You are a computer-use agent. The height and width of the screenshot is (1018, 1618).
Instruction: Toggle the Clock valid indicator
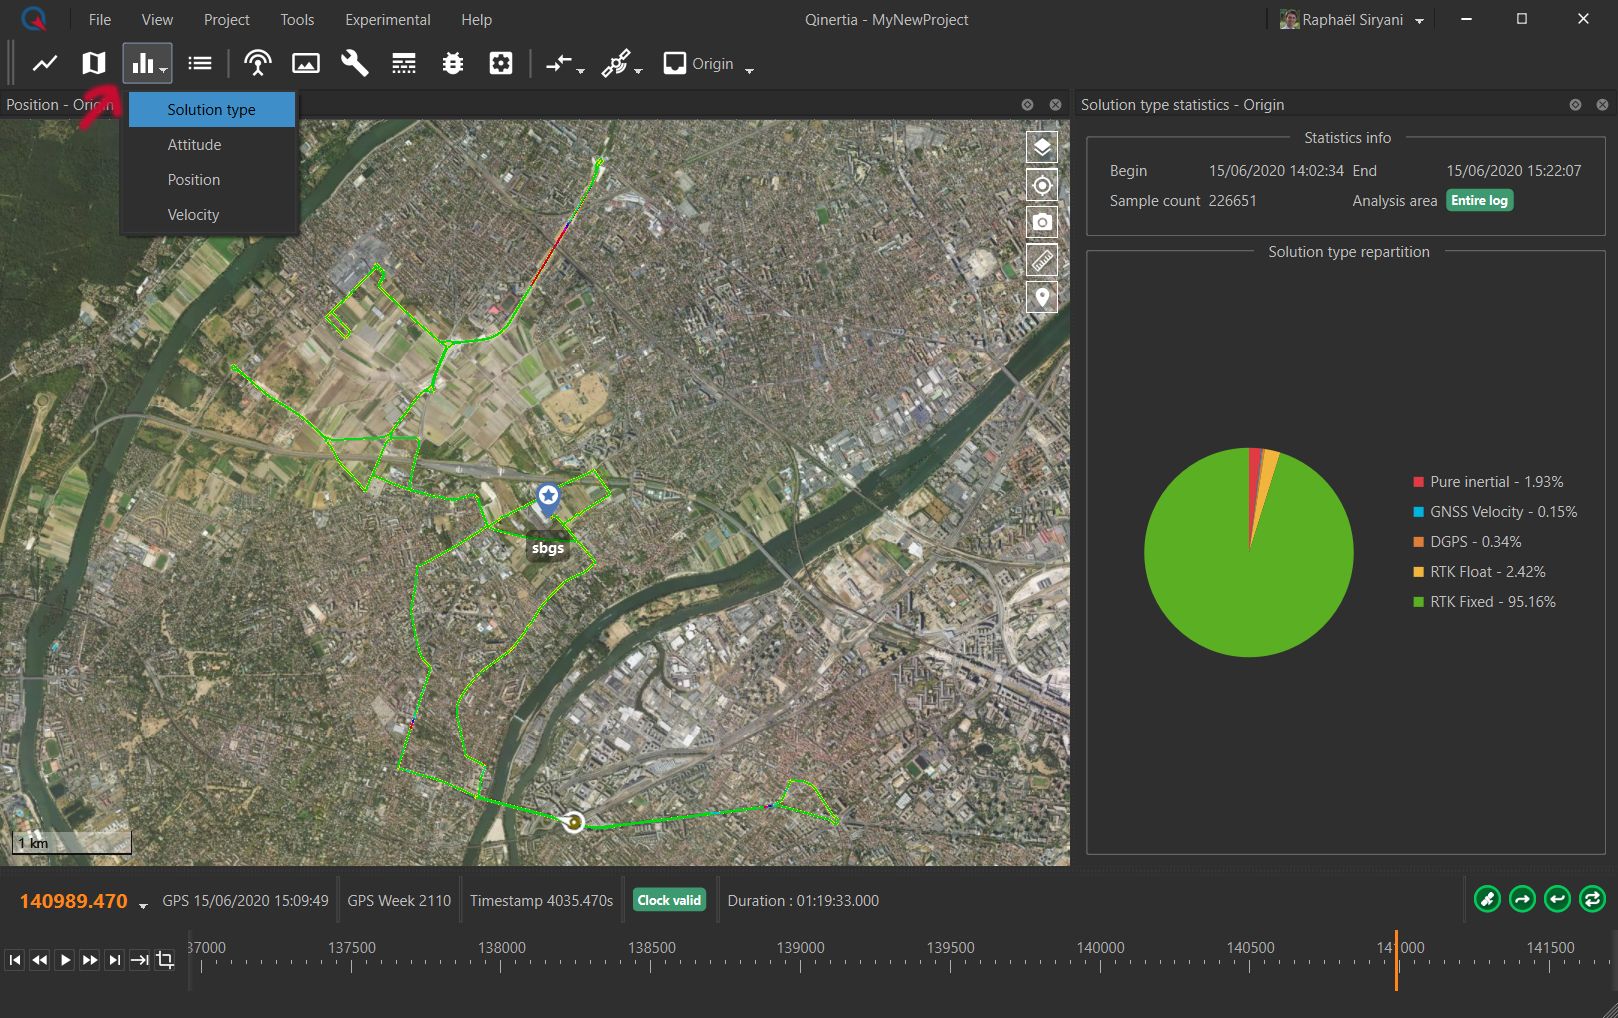(669, 901)
